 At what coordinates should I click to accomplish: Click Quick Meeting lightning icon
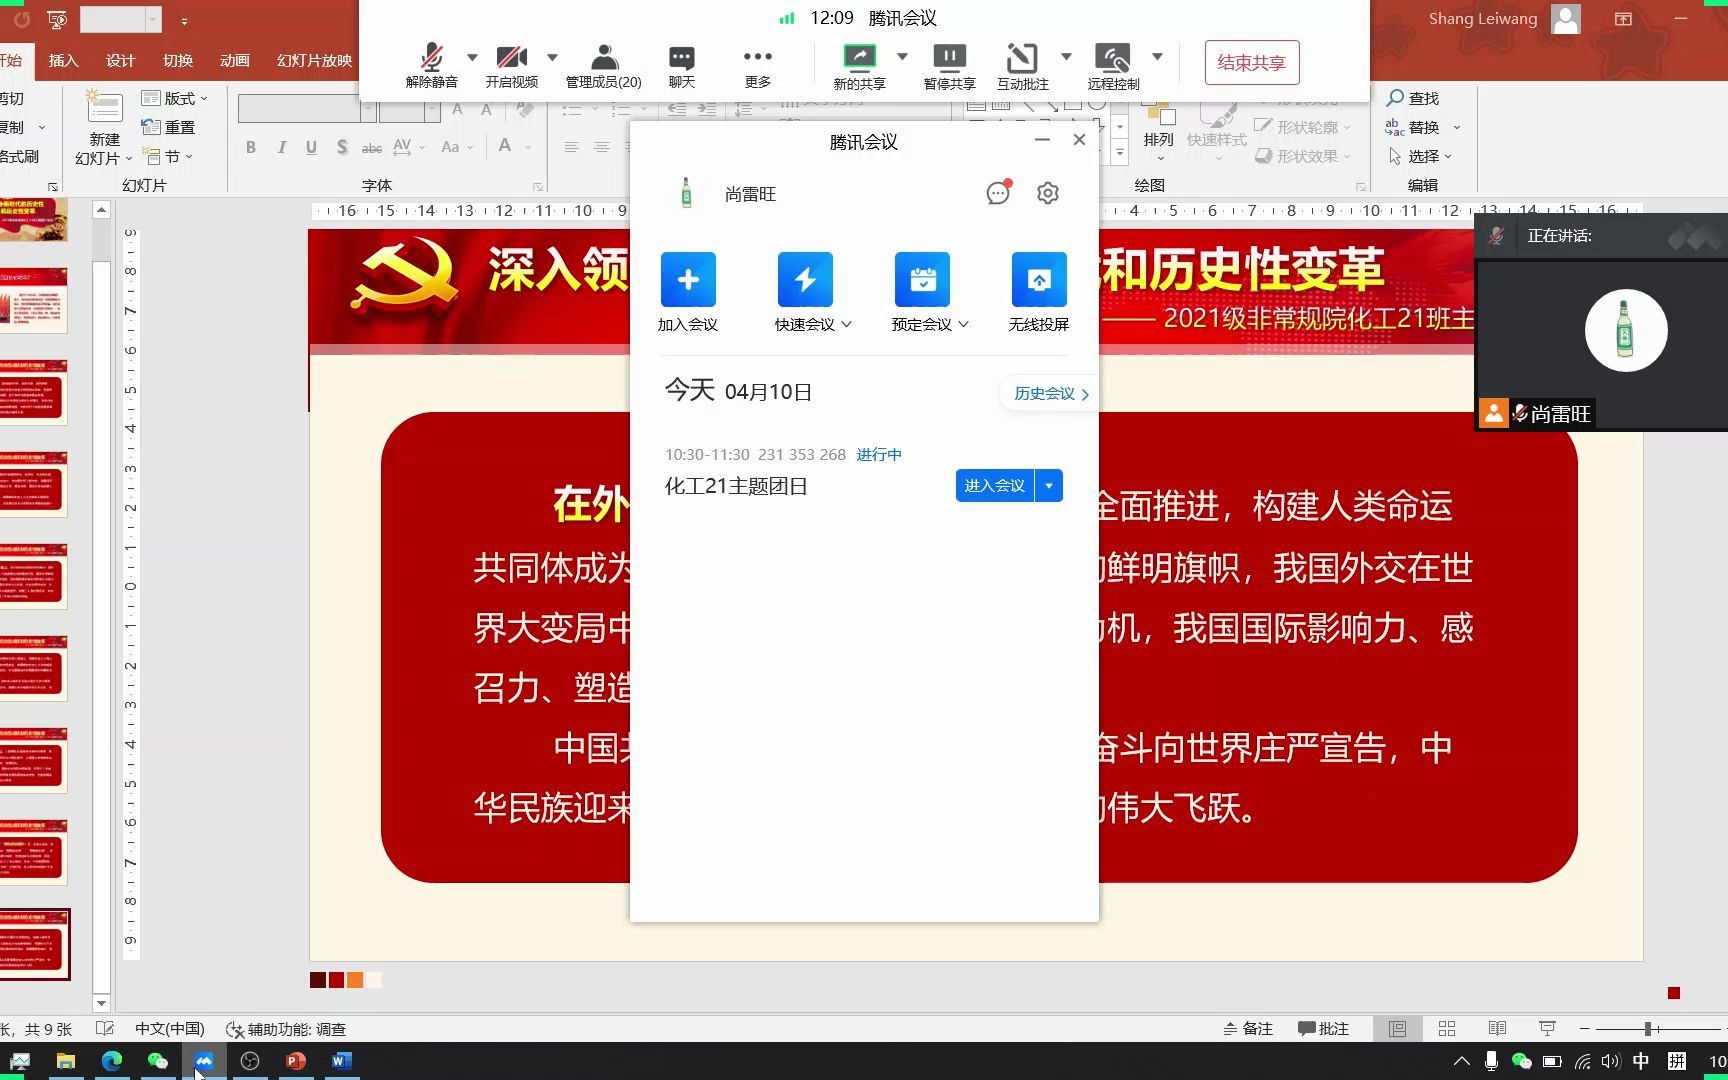(x=805, y=280)
